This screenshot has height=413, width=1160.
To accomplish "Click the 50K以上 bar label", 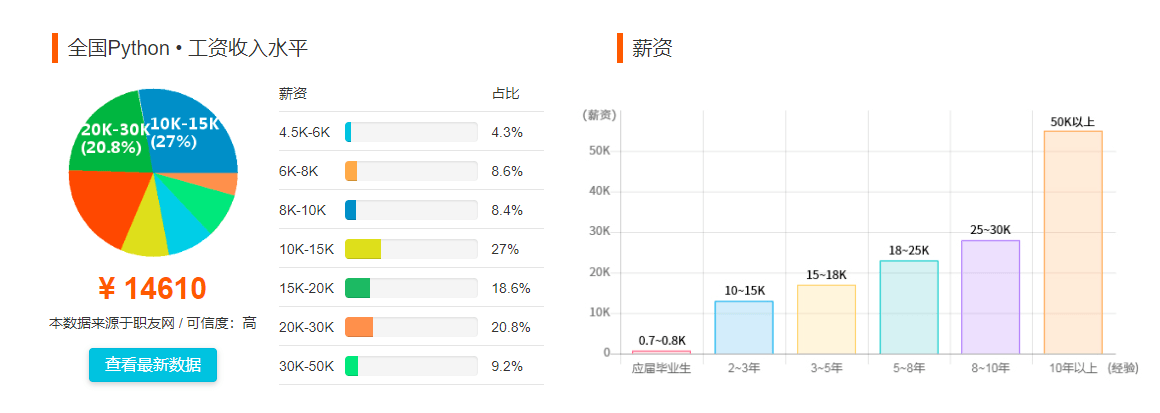I will click(x=1072, y=121).
